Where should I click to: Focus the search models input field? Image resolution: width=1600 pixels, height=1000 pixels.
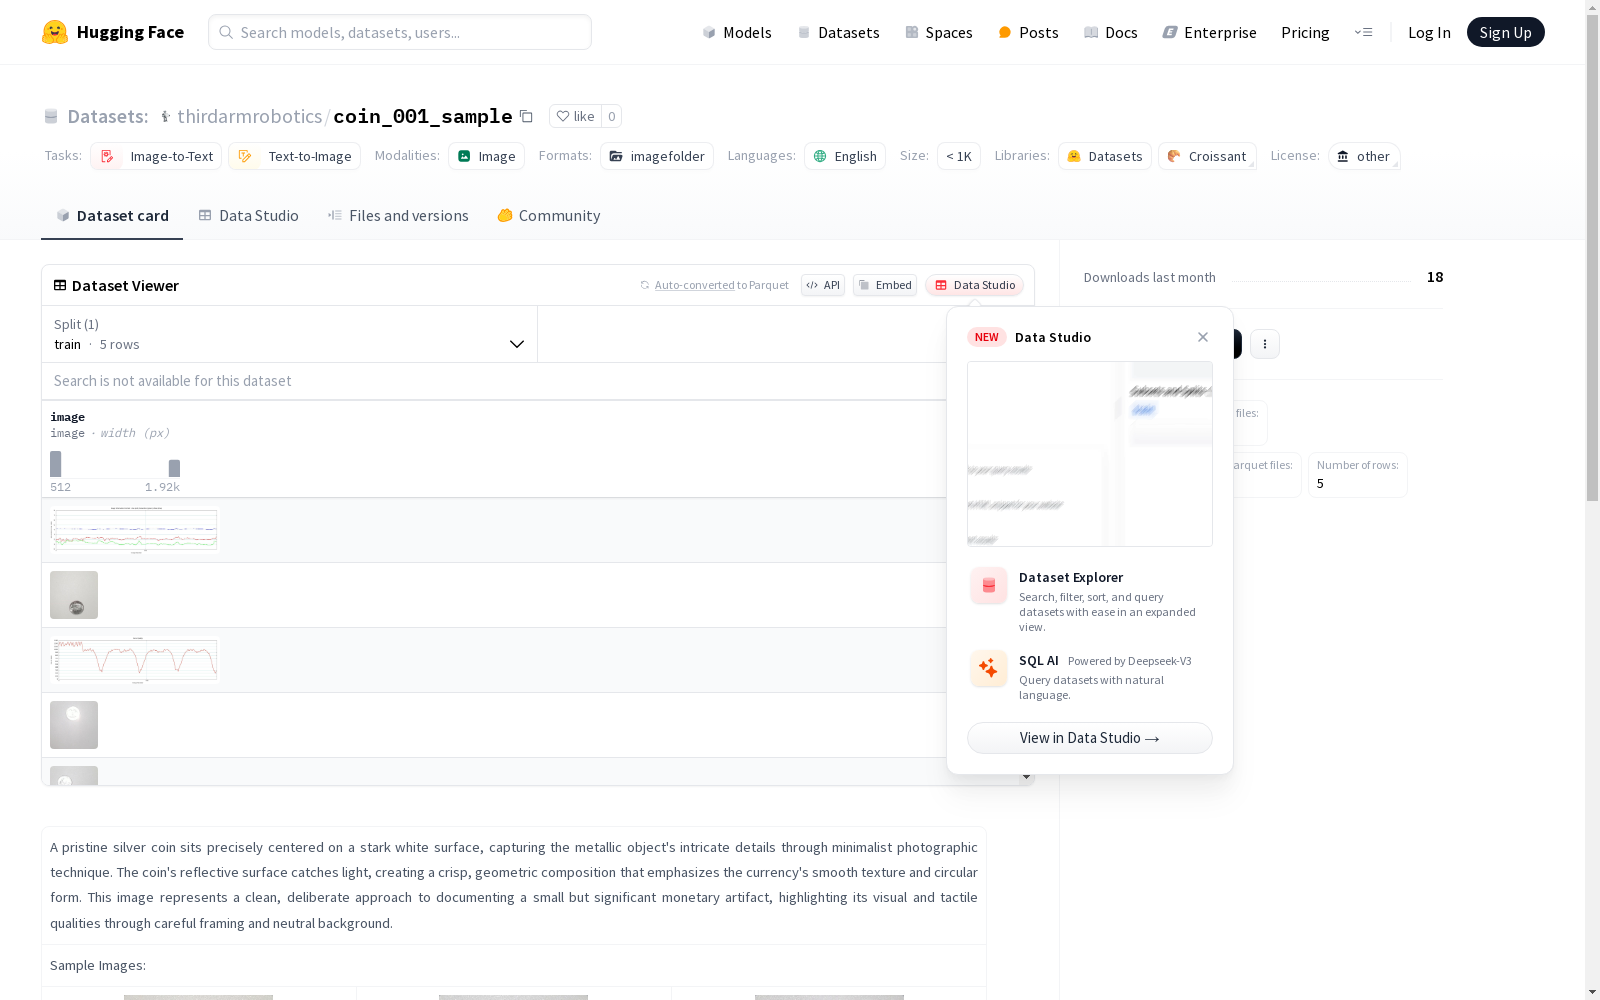coord(400,32)
